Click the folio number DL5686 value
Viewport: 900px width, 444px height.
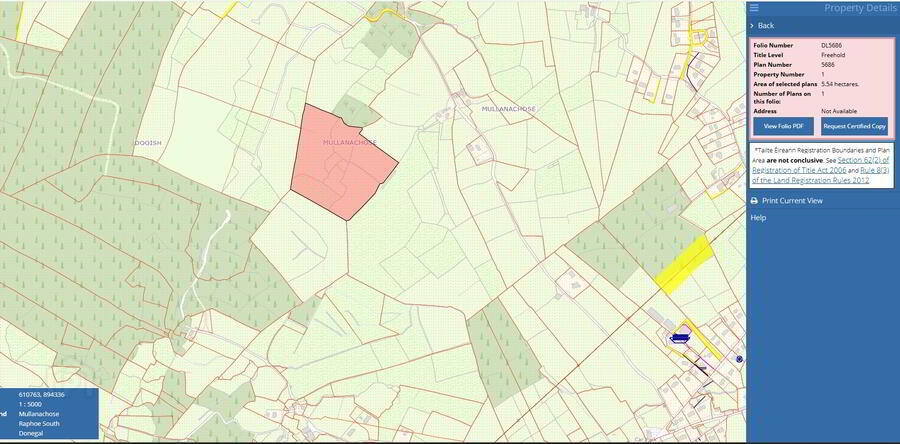point(831,45)
